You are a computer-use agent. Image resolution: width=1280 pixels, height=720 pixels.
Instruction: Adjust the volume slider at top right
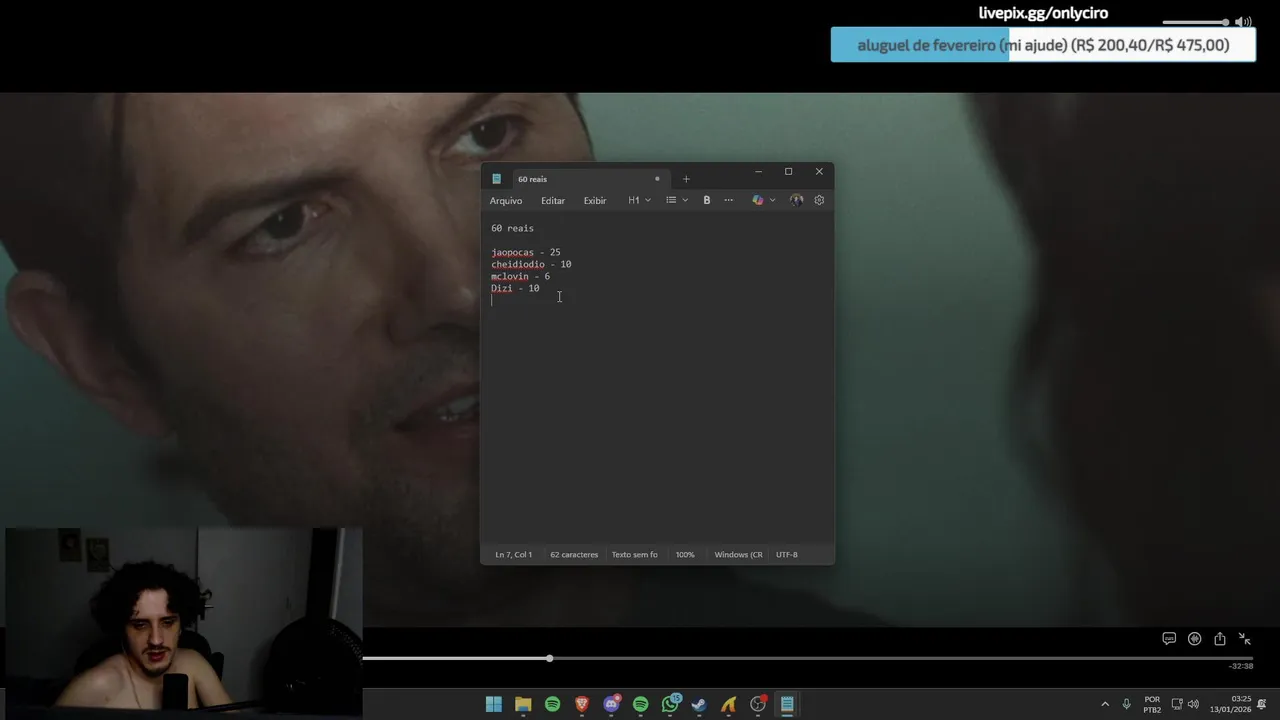pos(1195,22)
